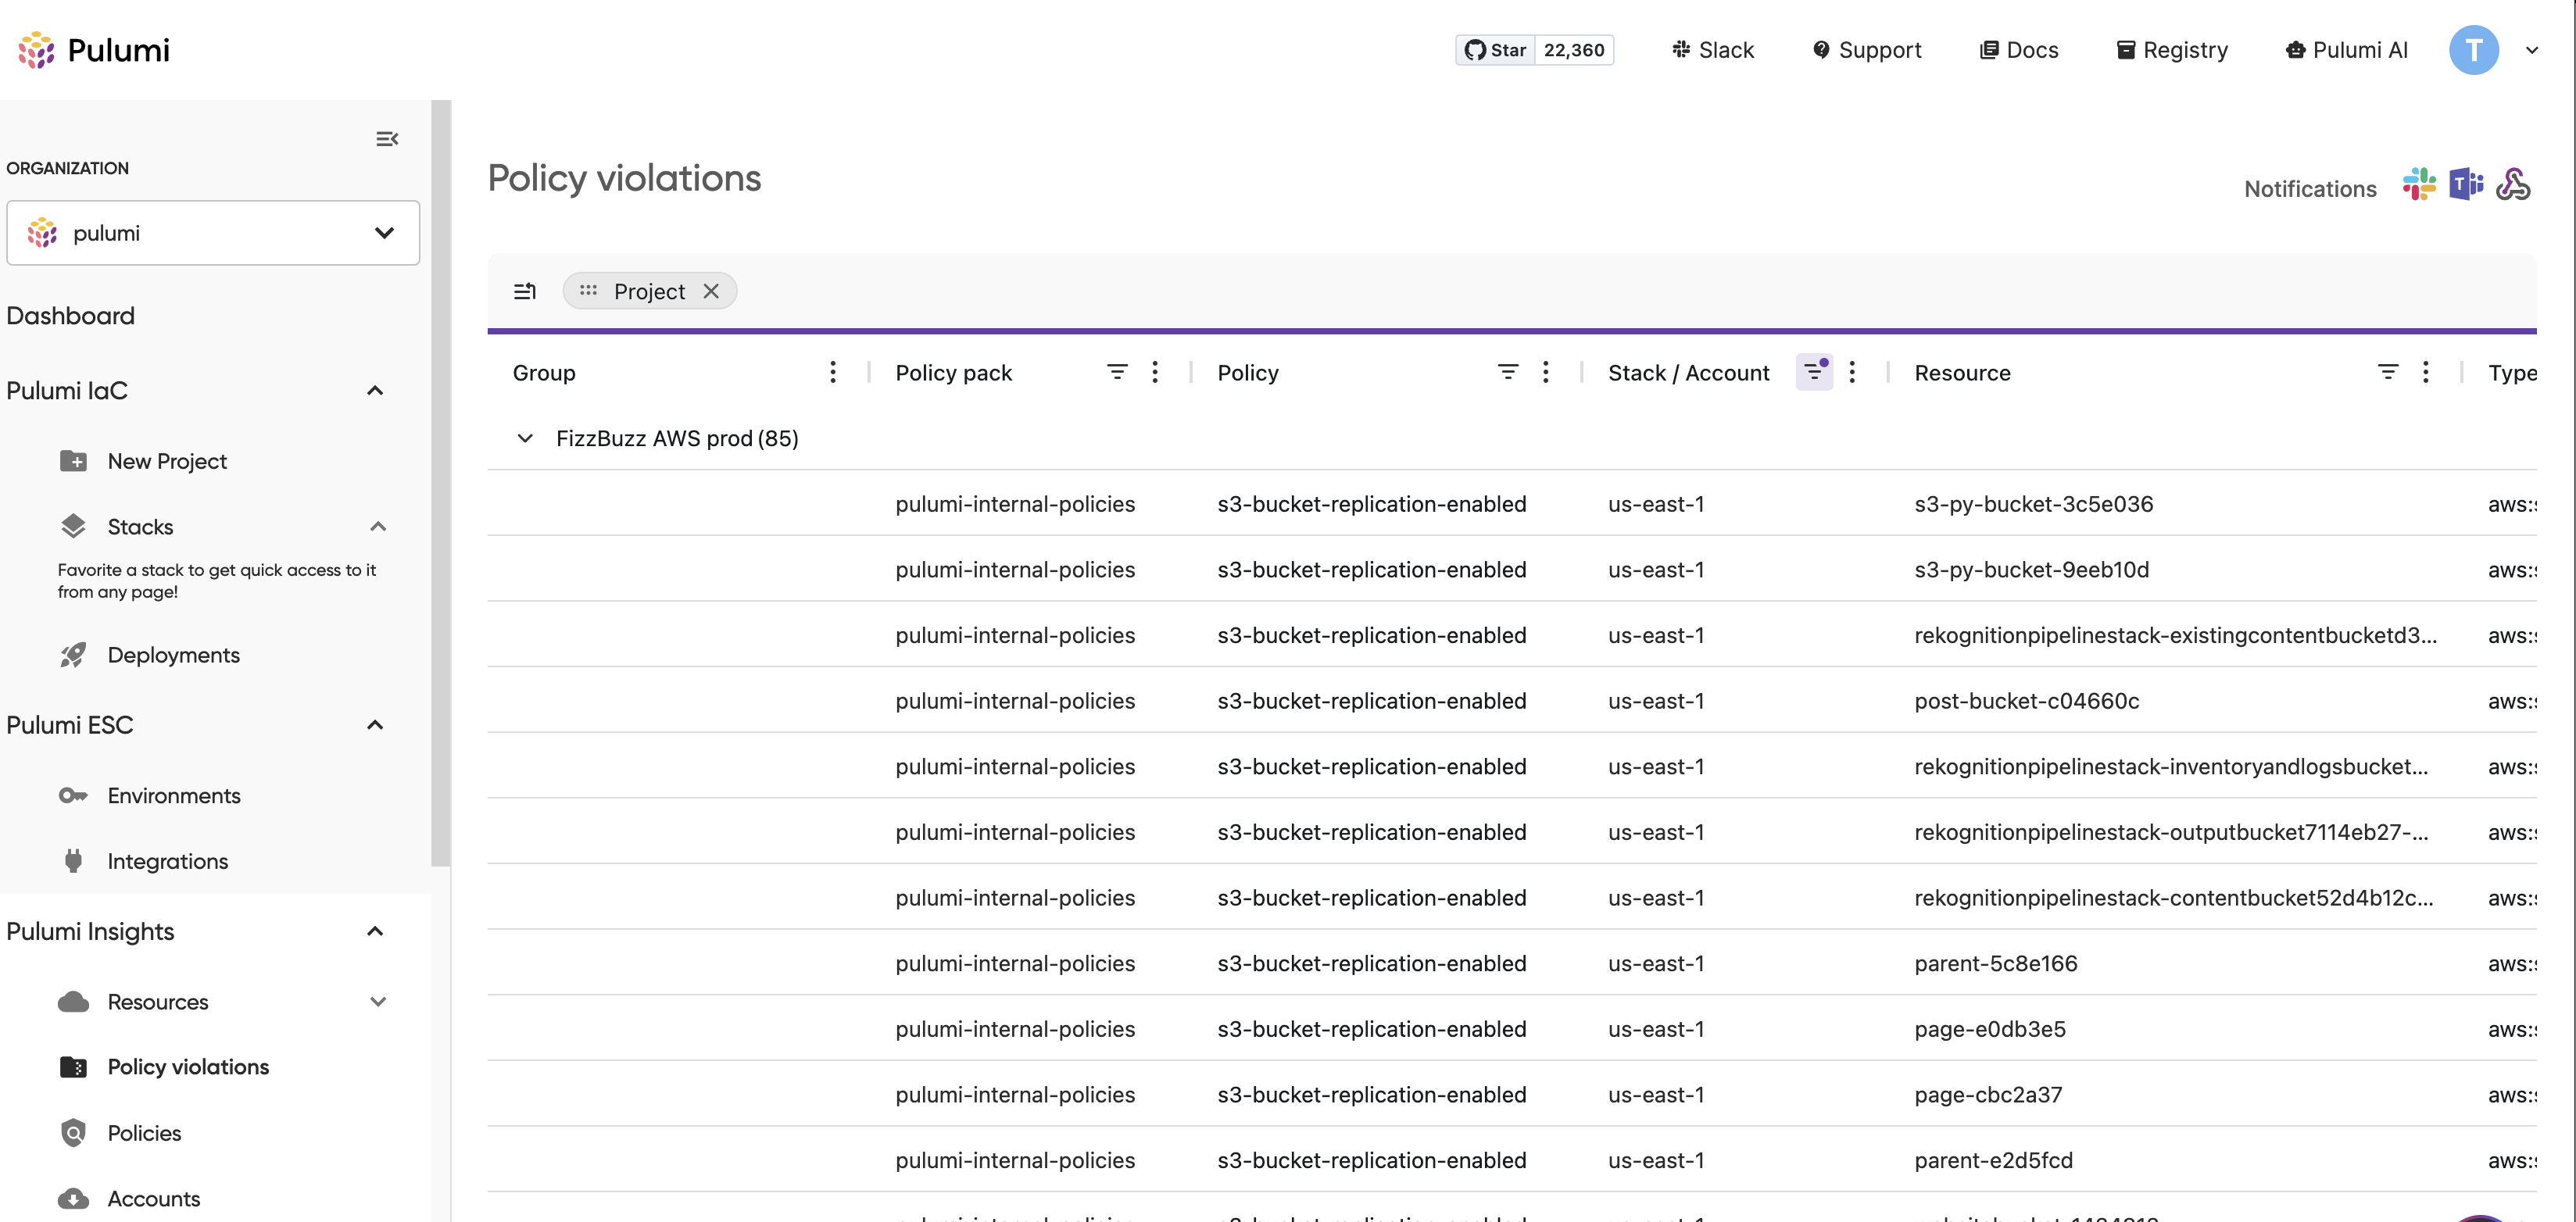Click resource s3-py-bucket-3c5e036

[x=2033, y=504]
